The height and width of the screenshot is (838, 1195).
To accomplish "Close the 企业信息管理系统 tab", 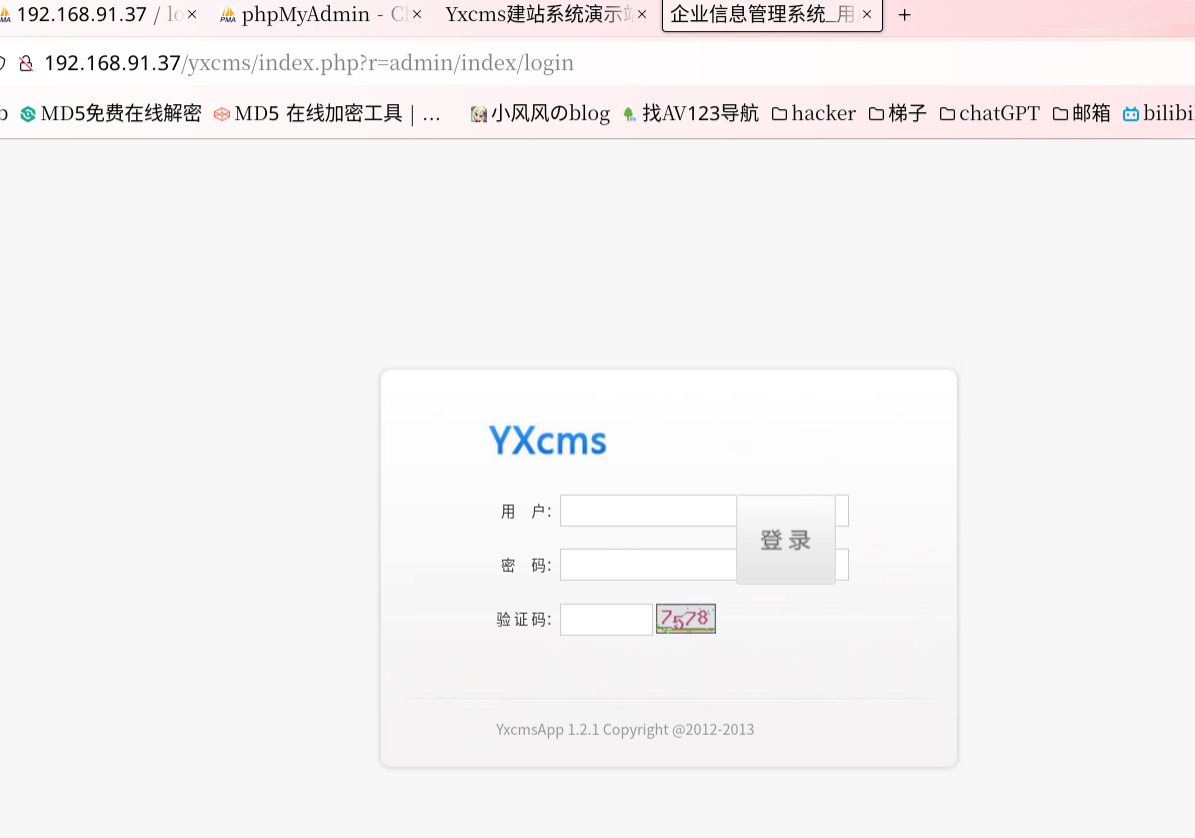I will (867, 14).
